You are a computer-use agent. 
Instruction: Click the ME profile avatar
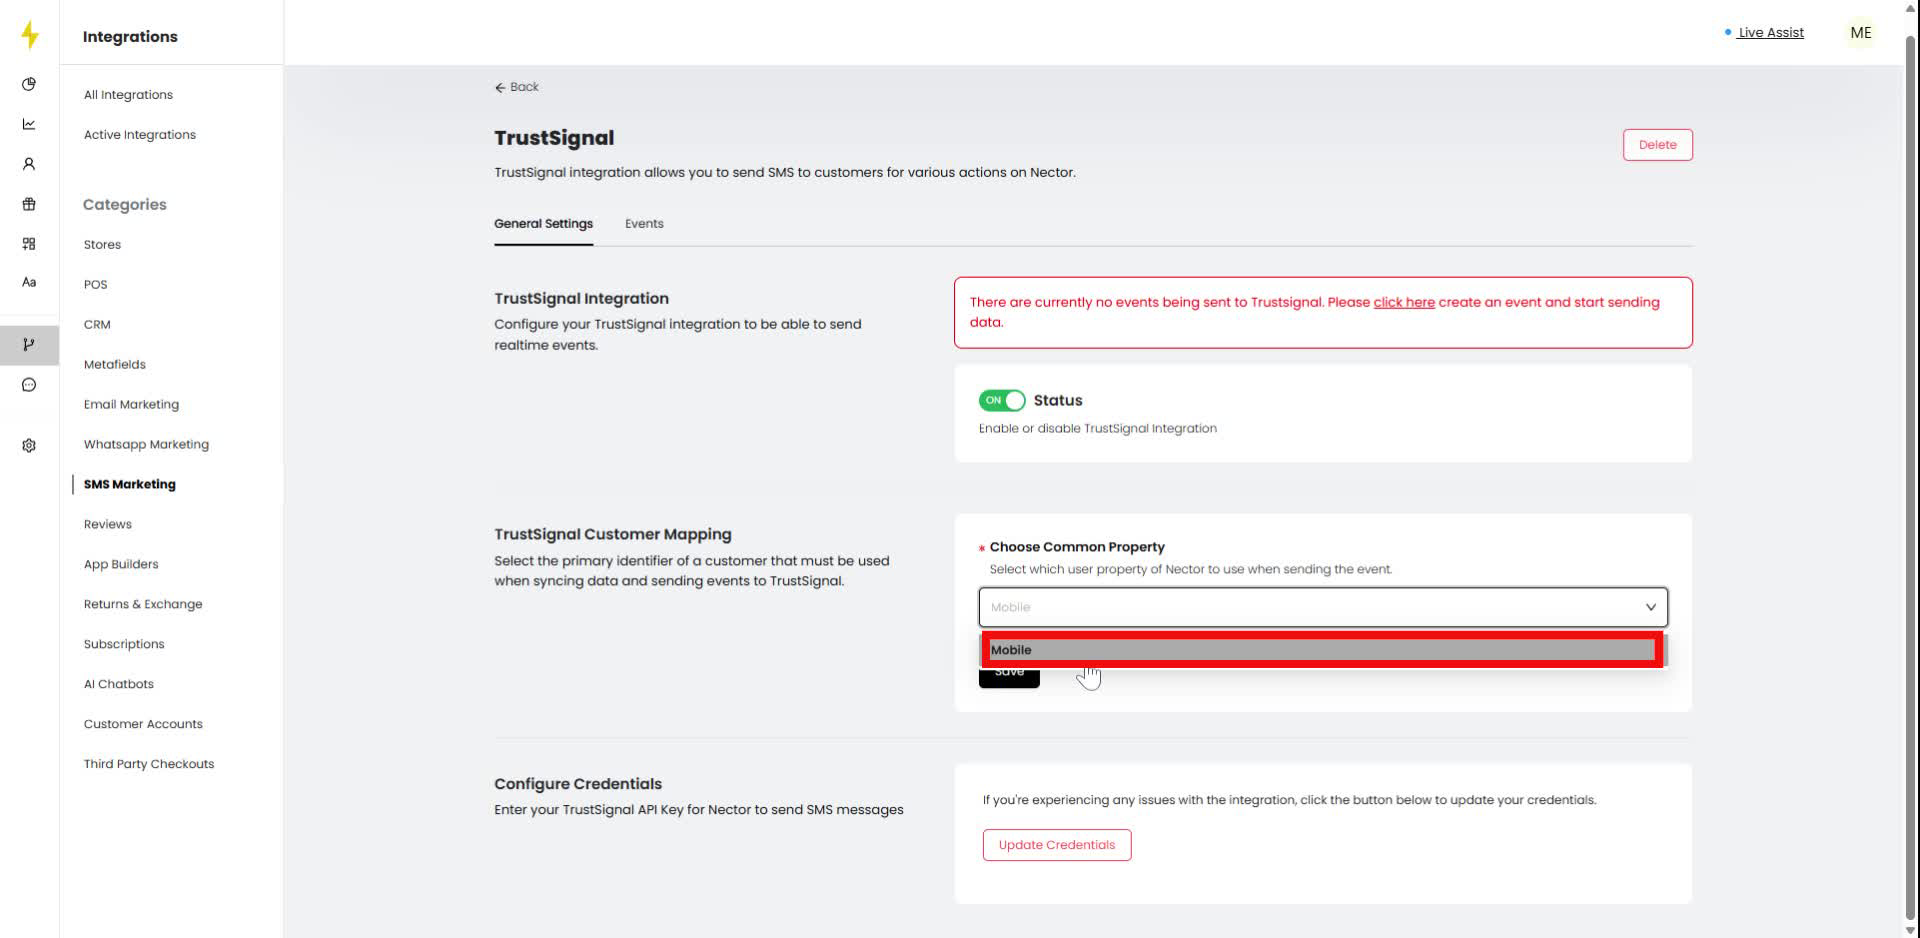tap(1859, 32)
